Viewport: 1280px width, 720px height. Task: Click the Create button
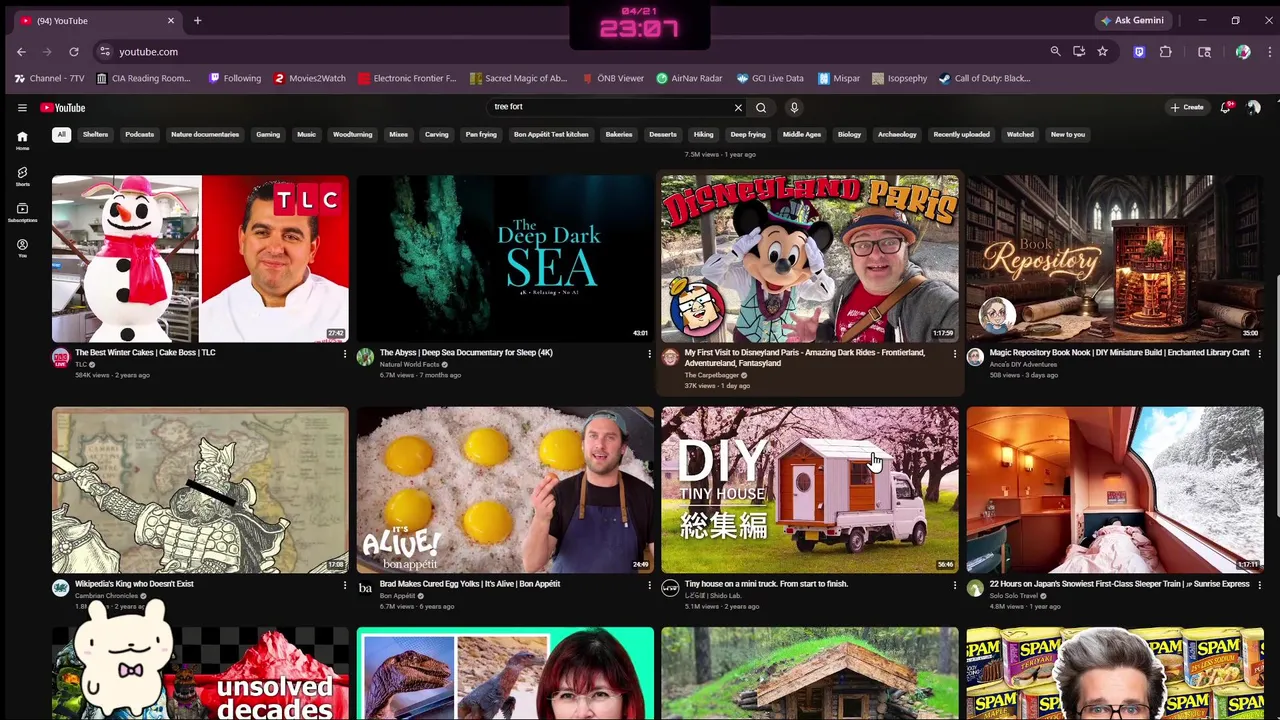[1187, 107]
